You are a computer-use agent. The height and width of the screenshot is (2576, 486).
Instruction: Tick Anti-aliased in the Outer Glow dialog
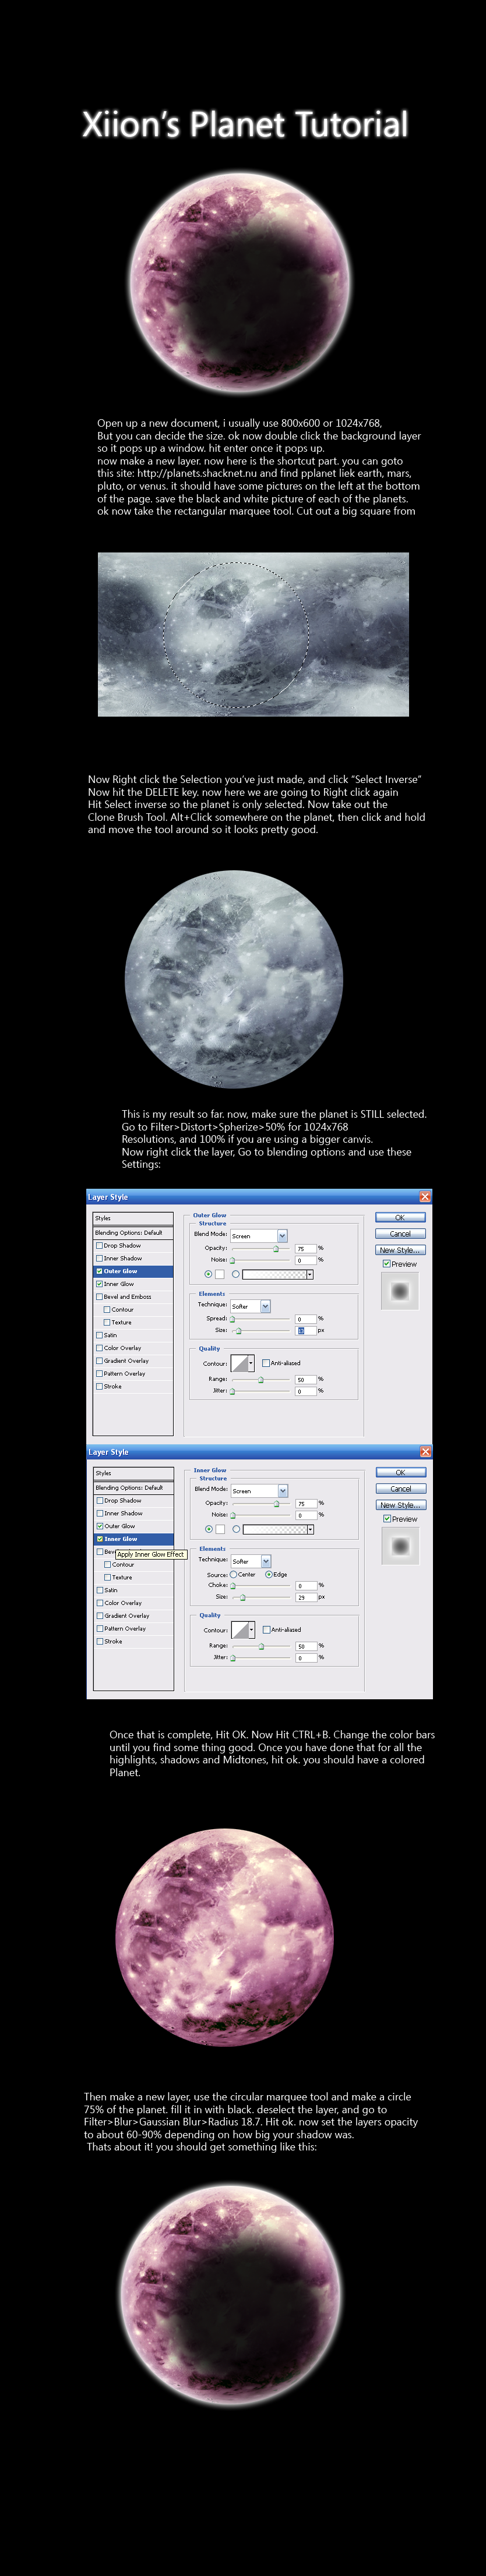pos(265,1363)
